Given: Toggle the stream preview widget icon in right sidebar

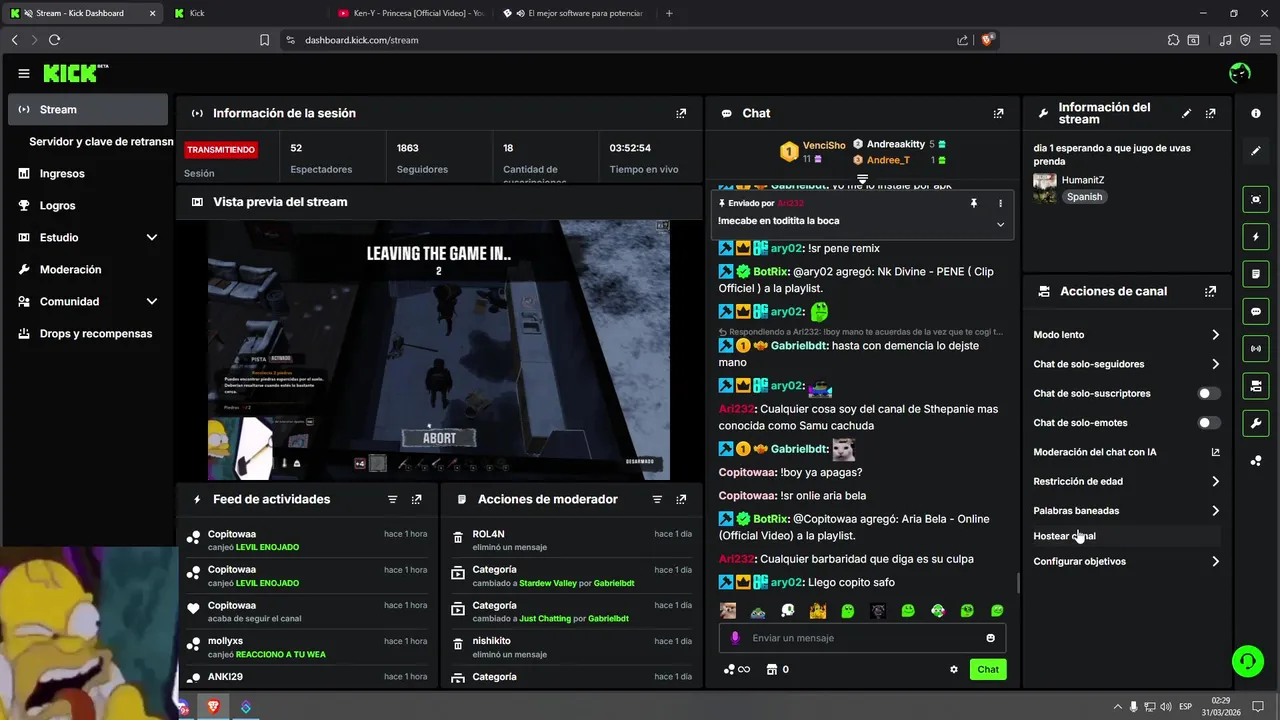Looking at the screenshot, I should tap(1256, 200).
